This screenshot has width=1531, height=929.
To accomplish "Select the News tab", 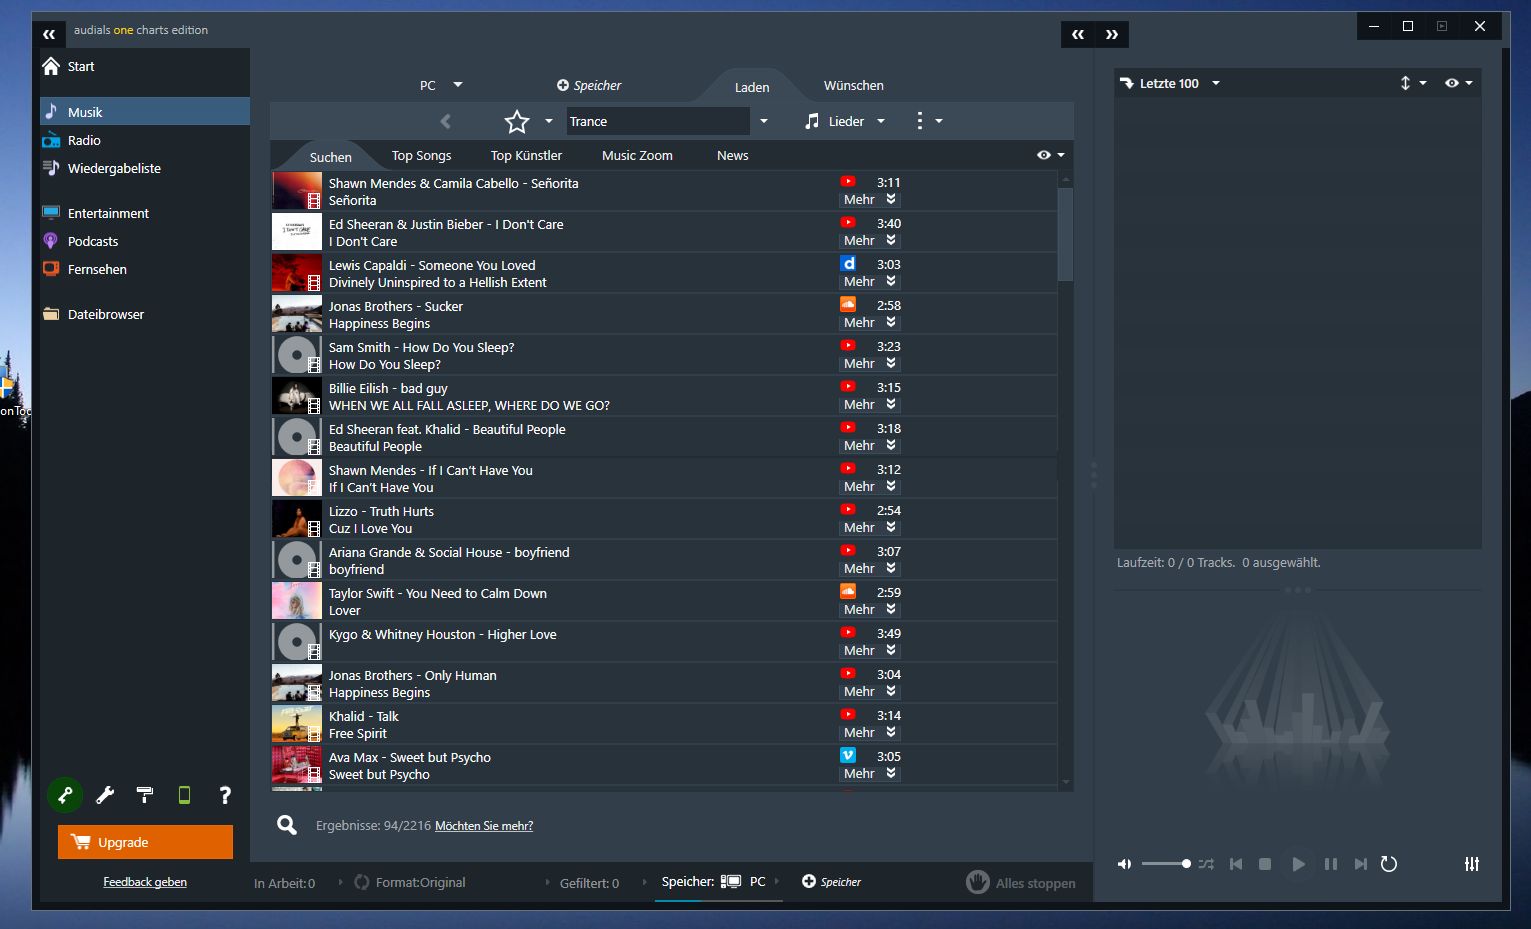I will pyautogui.click(x=732, y=156).
